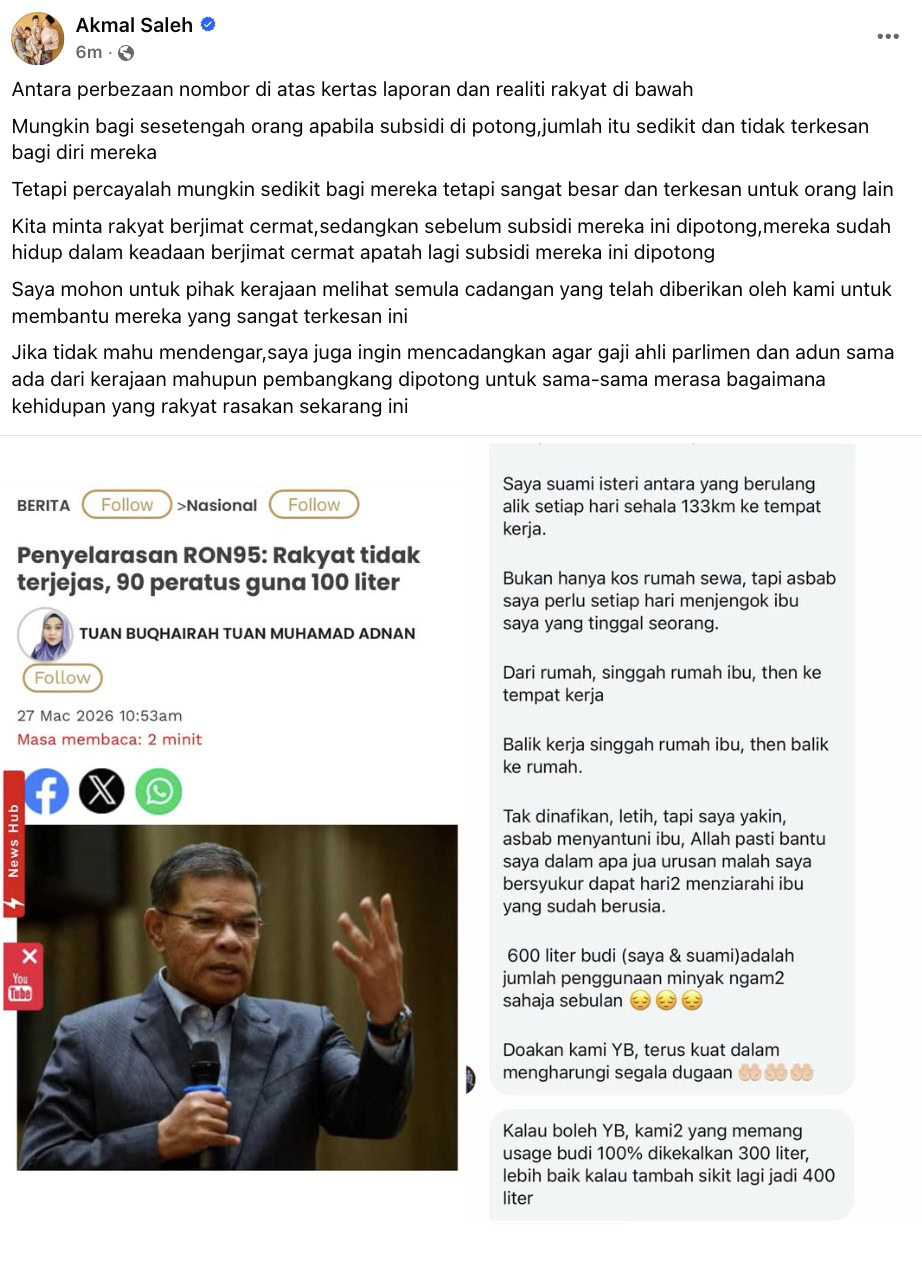Open the Nasional breadcrumb link
This screenshot has height=1264, width=922.
(217, 505)
